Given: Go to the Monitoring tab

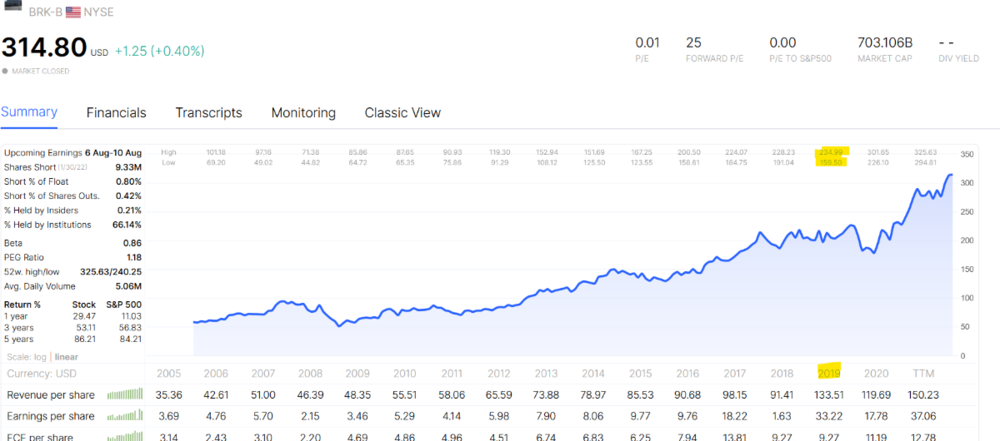Looking at the screenshot, I should point(303,113).
